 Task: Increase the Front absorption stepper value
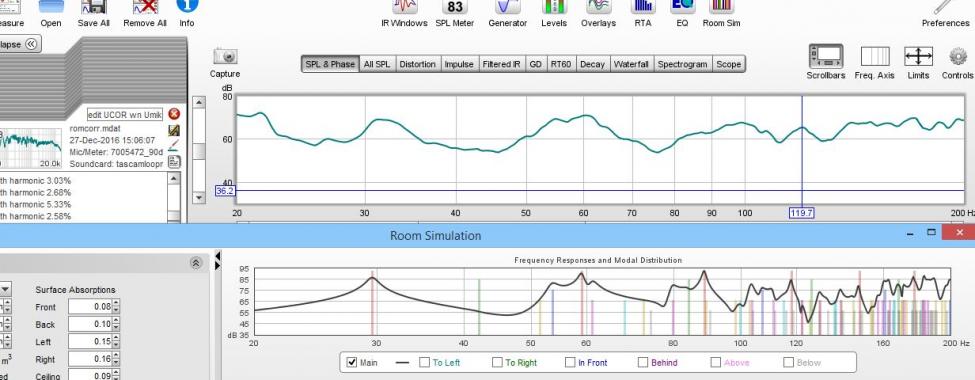[116, 304]
